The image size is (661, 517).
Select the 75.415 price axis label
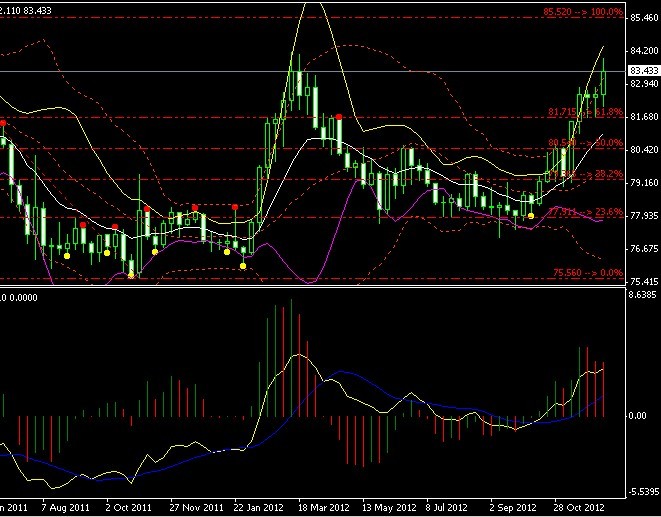(x=644, y=282)
